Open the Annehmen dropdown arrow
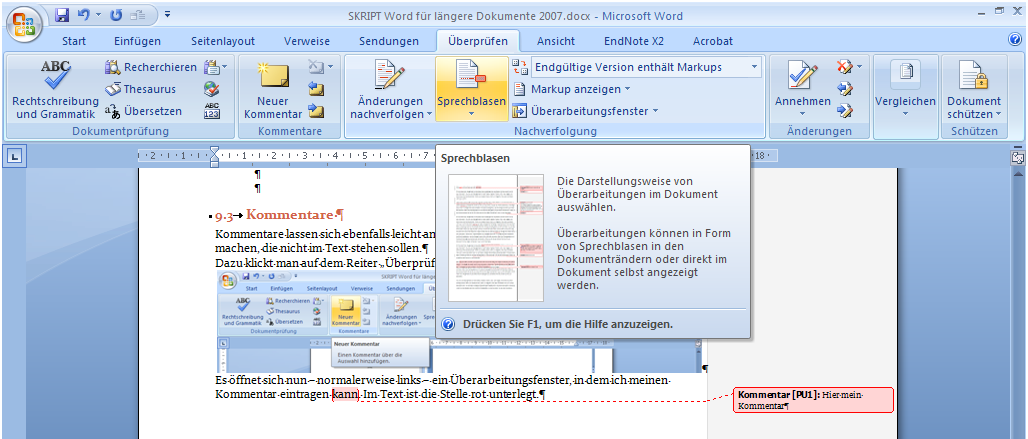The width and height of the screenshot is (1028, 439). click(802, 115)
